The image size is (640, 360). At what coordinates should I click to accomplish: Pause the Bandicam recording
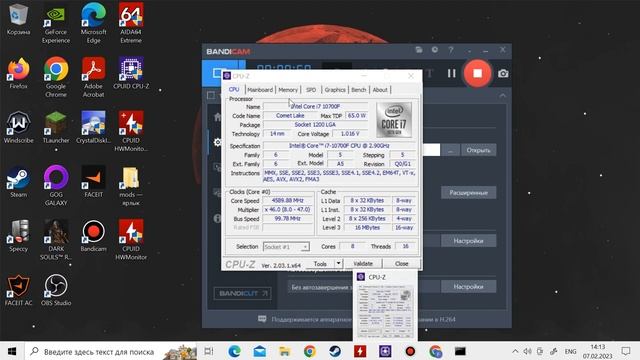(451, 73)
